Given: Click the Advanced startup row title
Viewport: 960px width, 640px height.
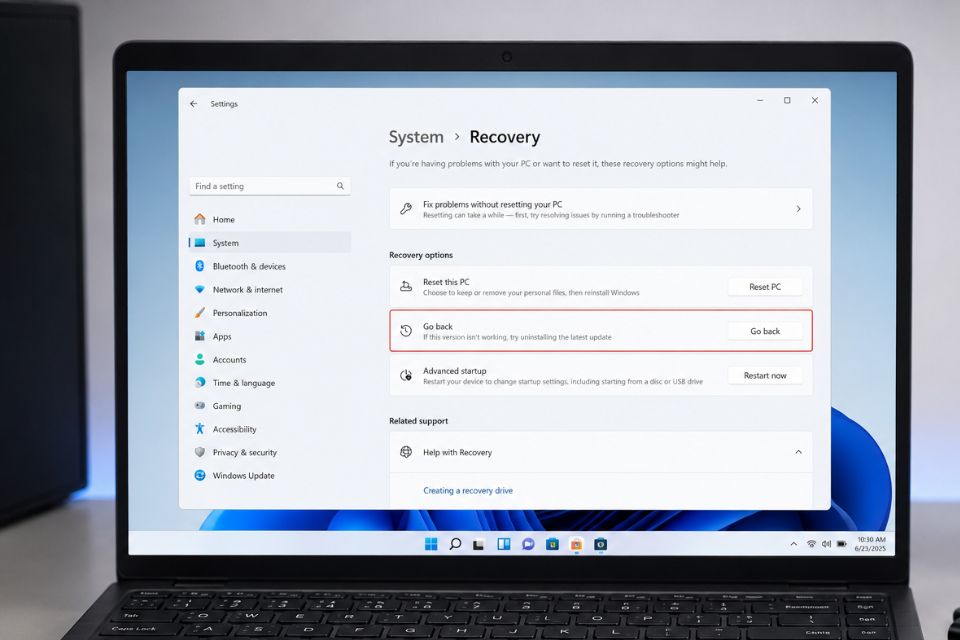Looking at the screenshot, I should [x=454, y=371].
